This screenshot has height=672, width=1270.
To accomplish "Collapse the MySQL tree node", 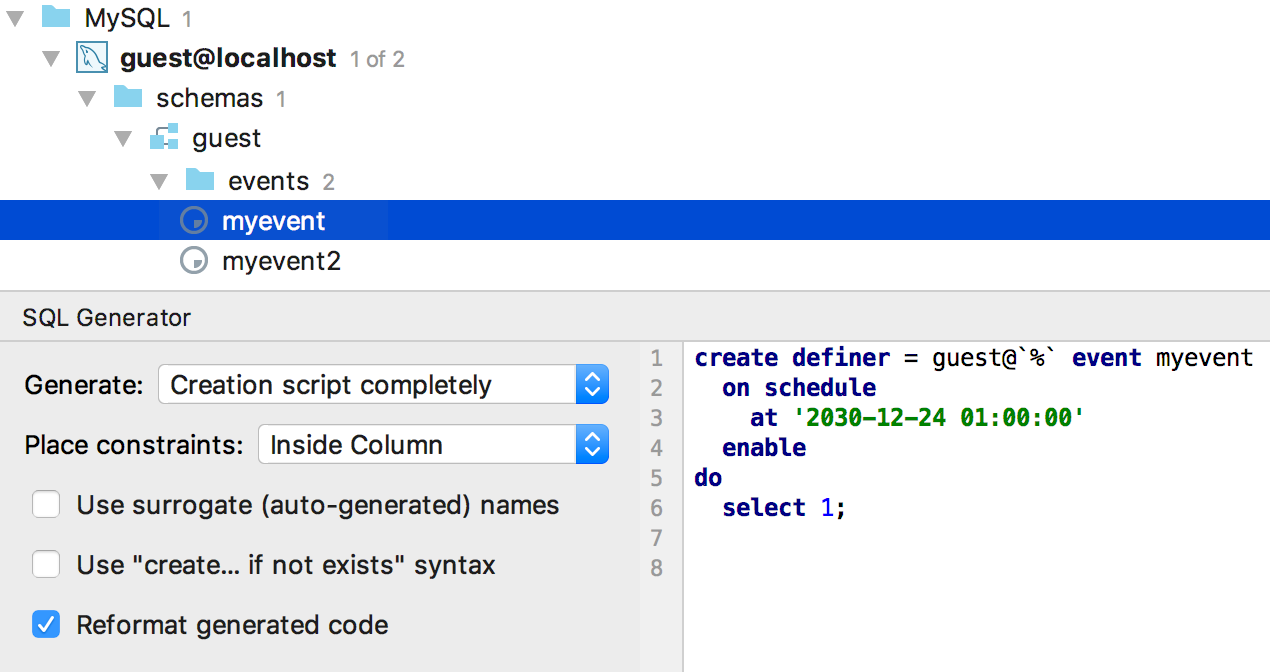I will (x=15, y=18).
